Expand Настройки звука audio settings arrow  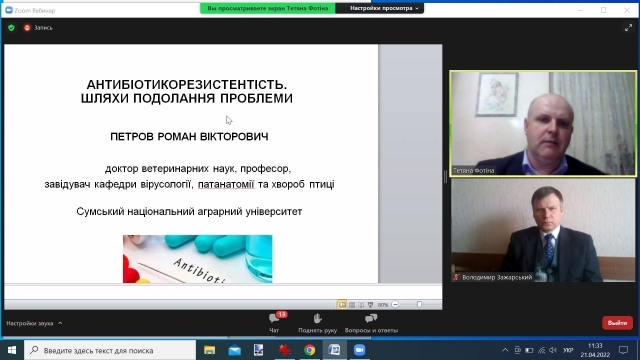(60, 323)
